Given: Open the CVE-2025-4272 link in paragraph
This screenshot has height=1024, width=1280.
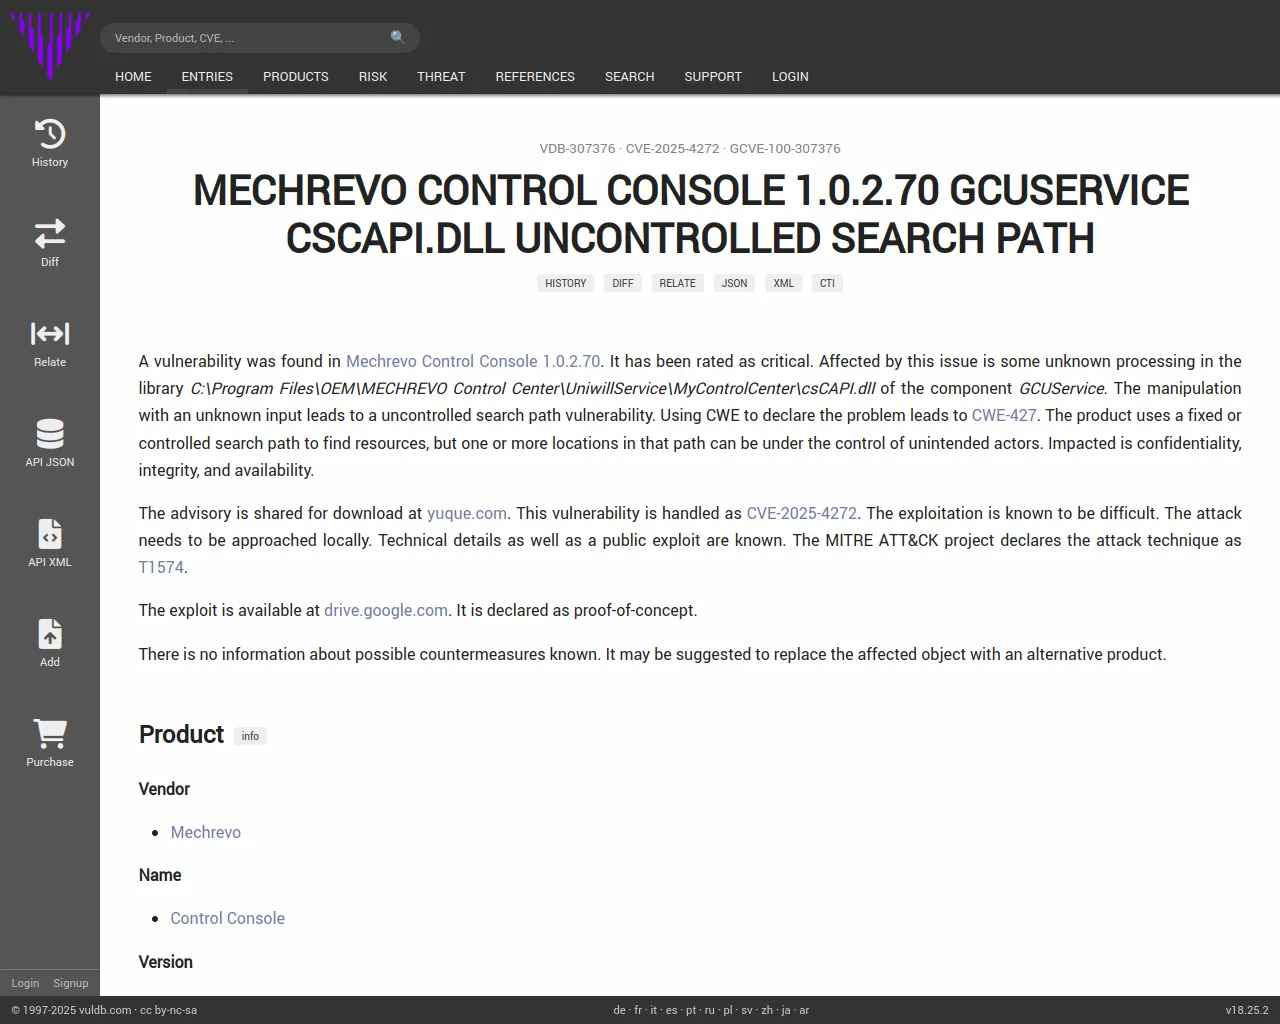Looking at the screenshot, I should [x=802, y=513].
